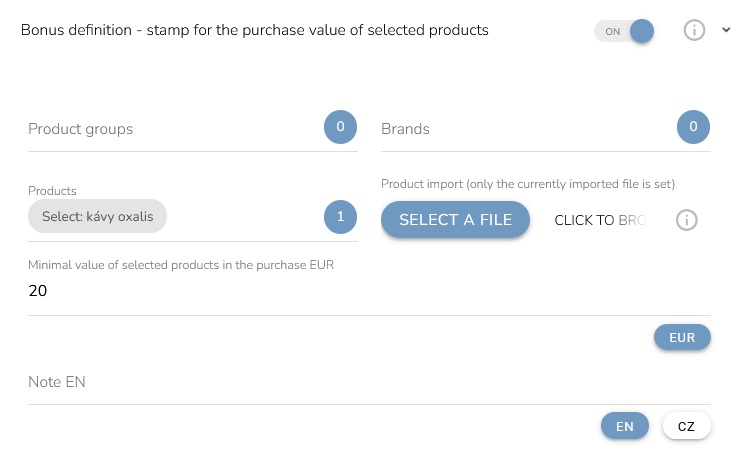The width and height of the screenshot is (740, 453).
Task: Open the Products field next to the chip
Action: 243,216
